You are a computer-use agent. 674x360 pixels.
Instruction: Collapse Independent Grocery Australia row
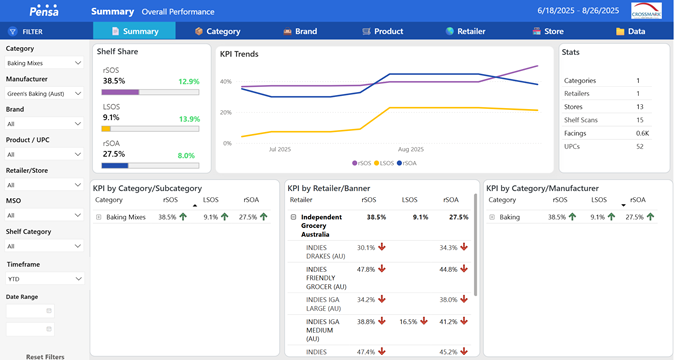point(294,217)
